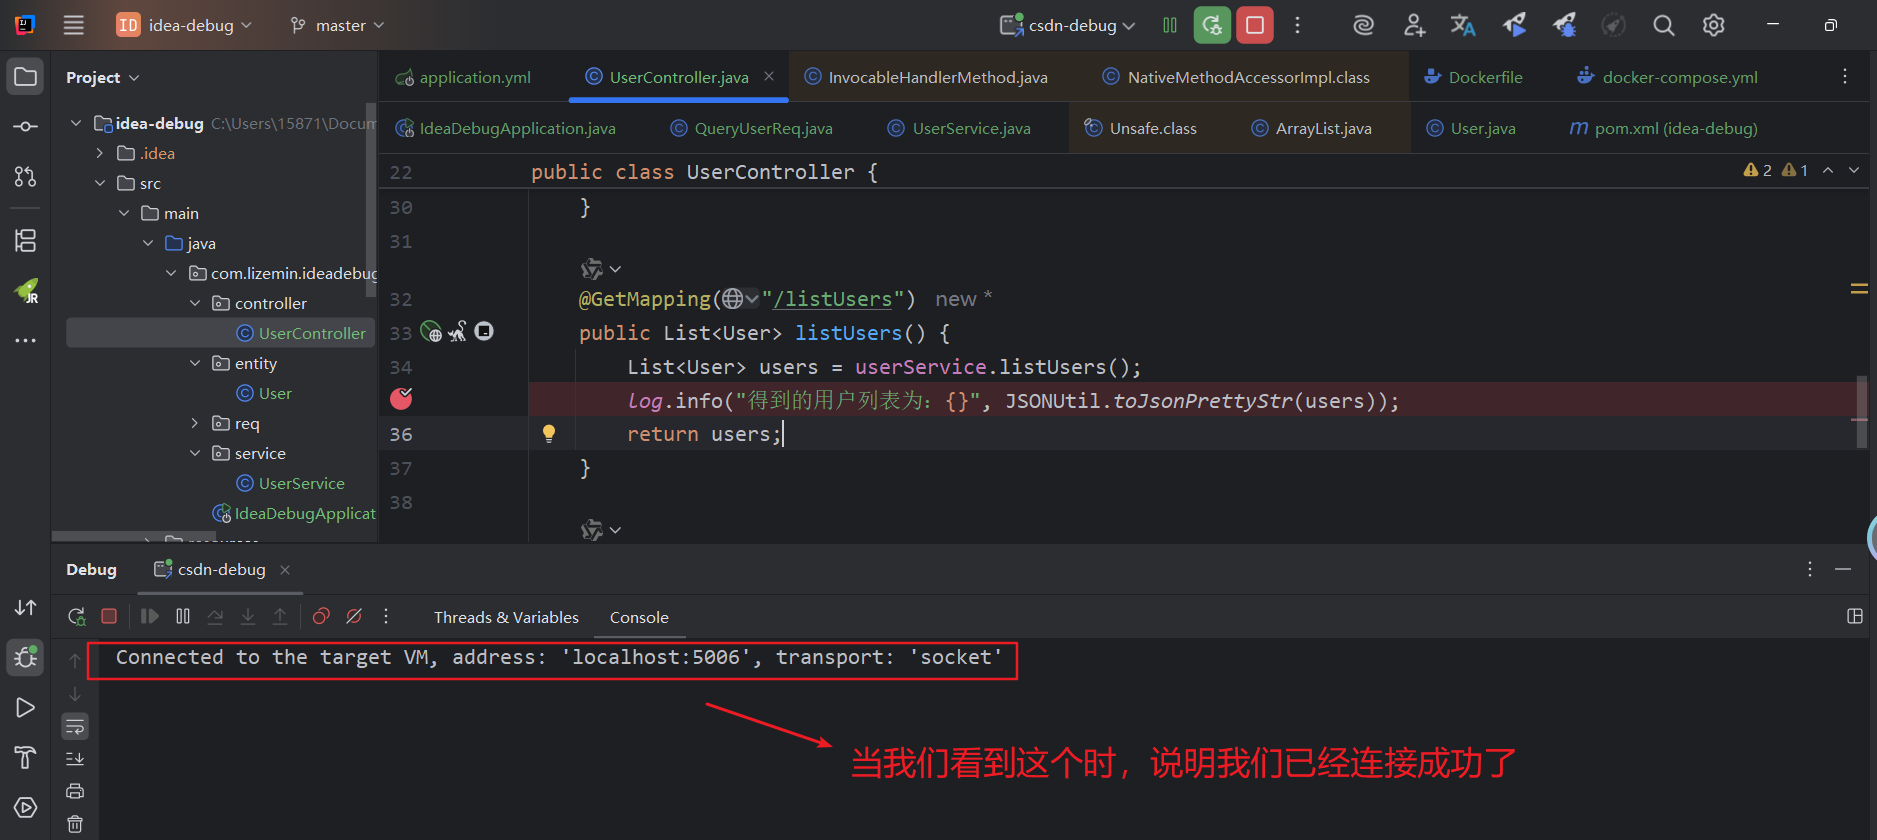Open IDE settings gear
The width and height of the screenshot is (1877, 840).
[1714, 25]
